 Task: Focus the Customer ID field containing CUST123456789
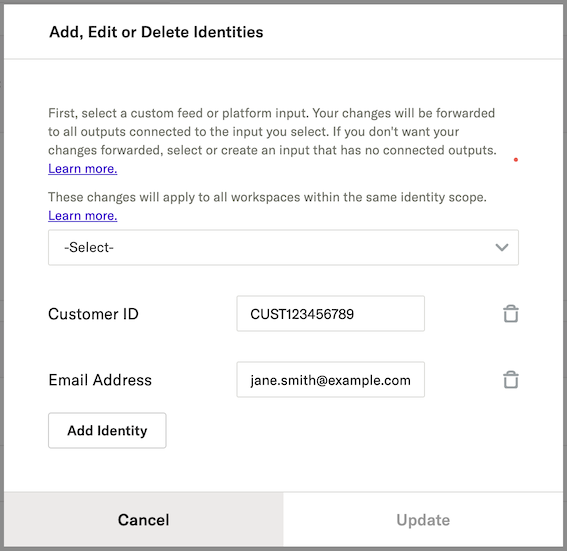click(x=331, y=313)
